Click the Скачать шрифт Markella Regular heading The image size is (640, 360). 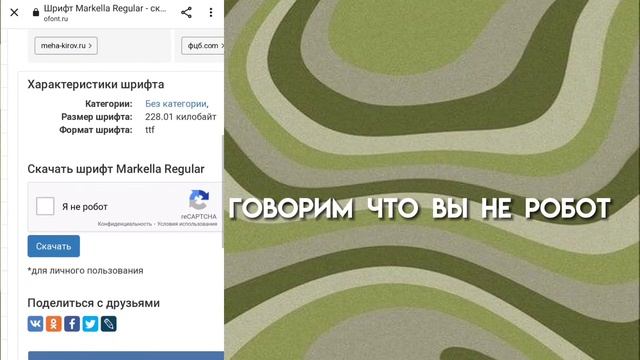[116, 169]
